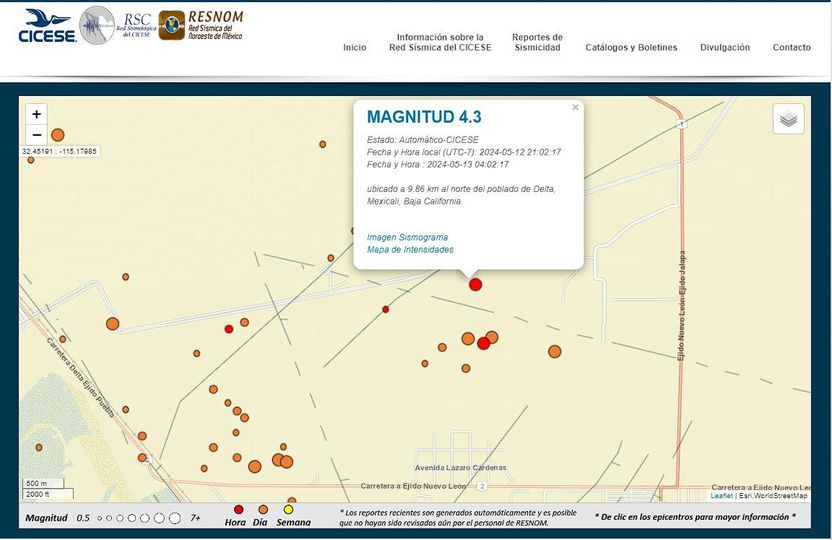Click the map zoom in plus button

[37, 115]
